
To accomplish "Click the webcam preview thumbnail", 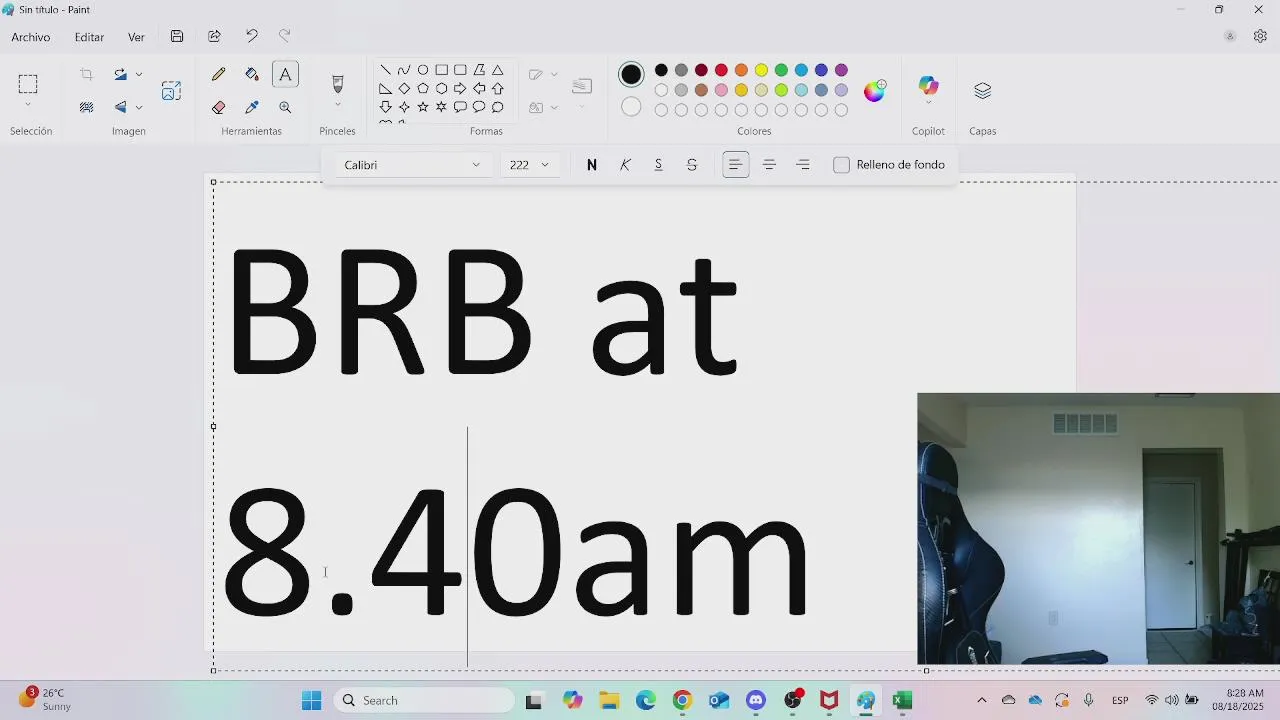I will point(1098,529).
